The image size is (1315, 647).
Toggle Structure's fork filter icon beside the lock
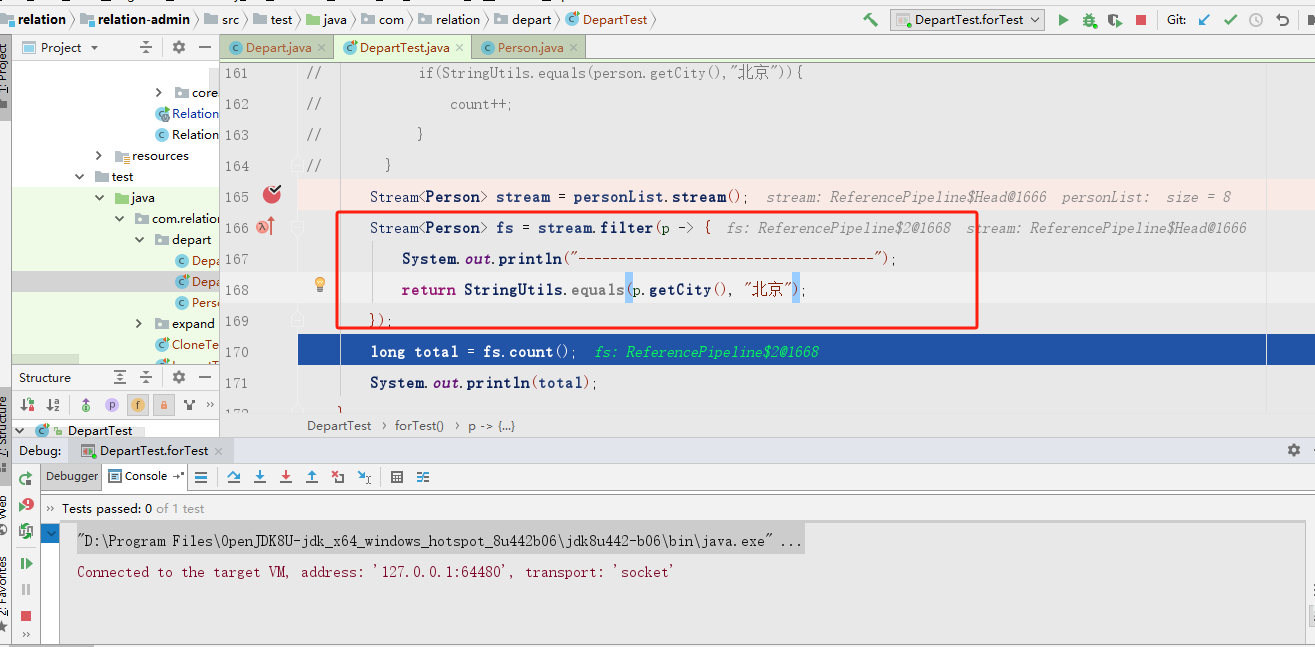(x=188, y=405)
